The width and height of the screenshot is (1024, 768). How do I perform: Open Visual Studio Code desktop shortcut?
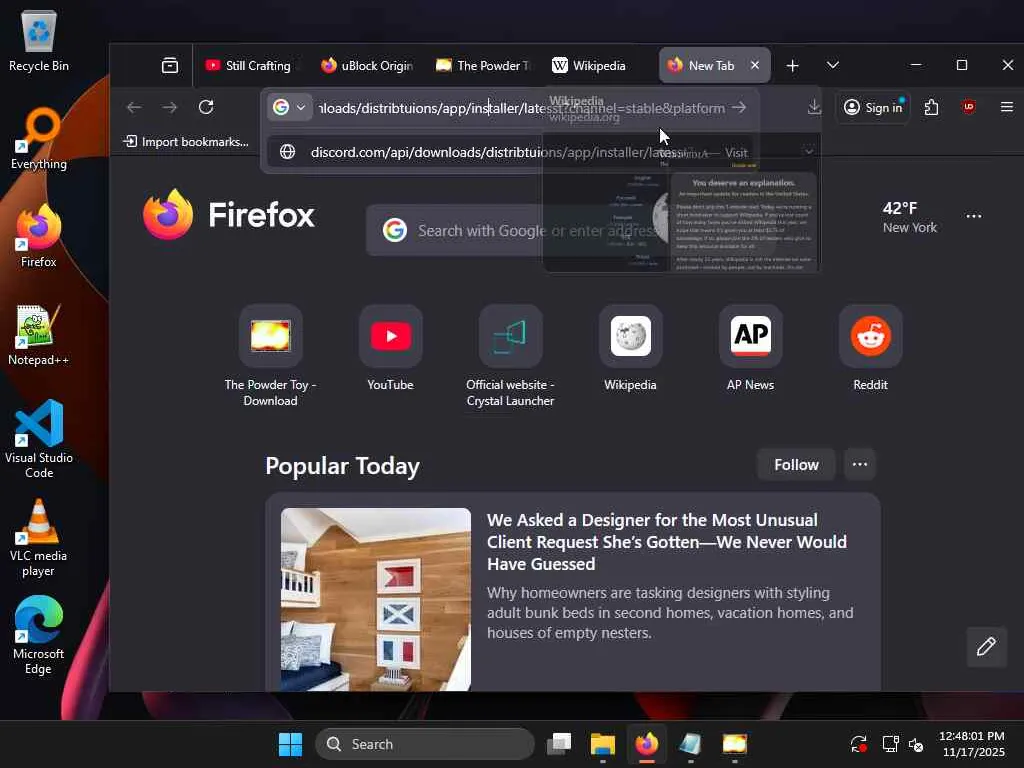pyautogui.click(x=39, y=439)
